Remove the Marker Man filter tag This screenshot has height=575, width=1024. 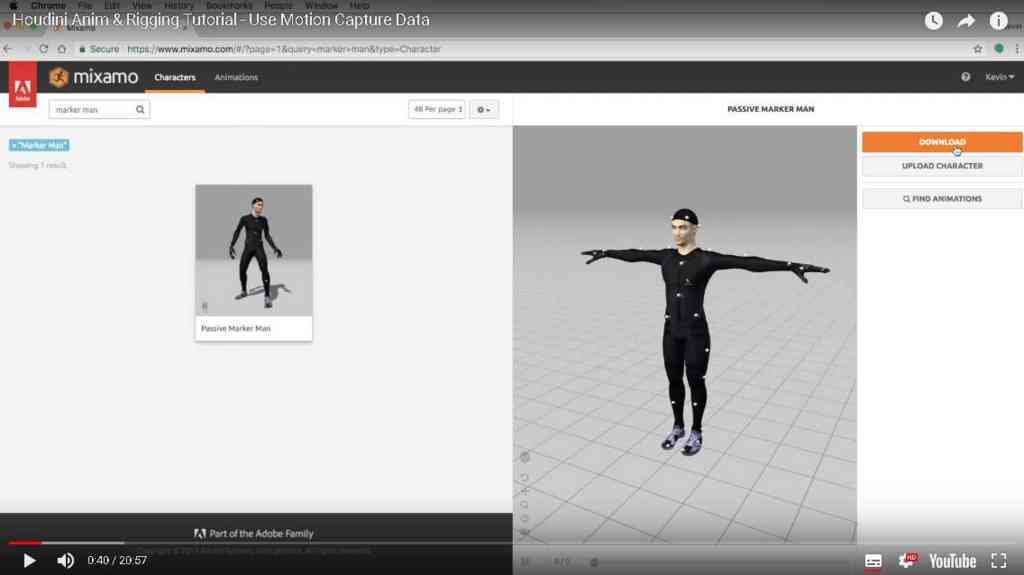pyautogui.click(x=39, y=145)
